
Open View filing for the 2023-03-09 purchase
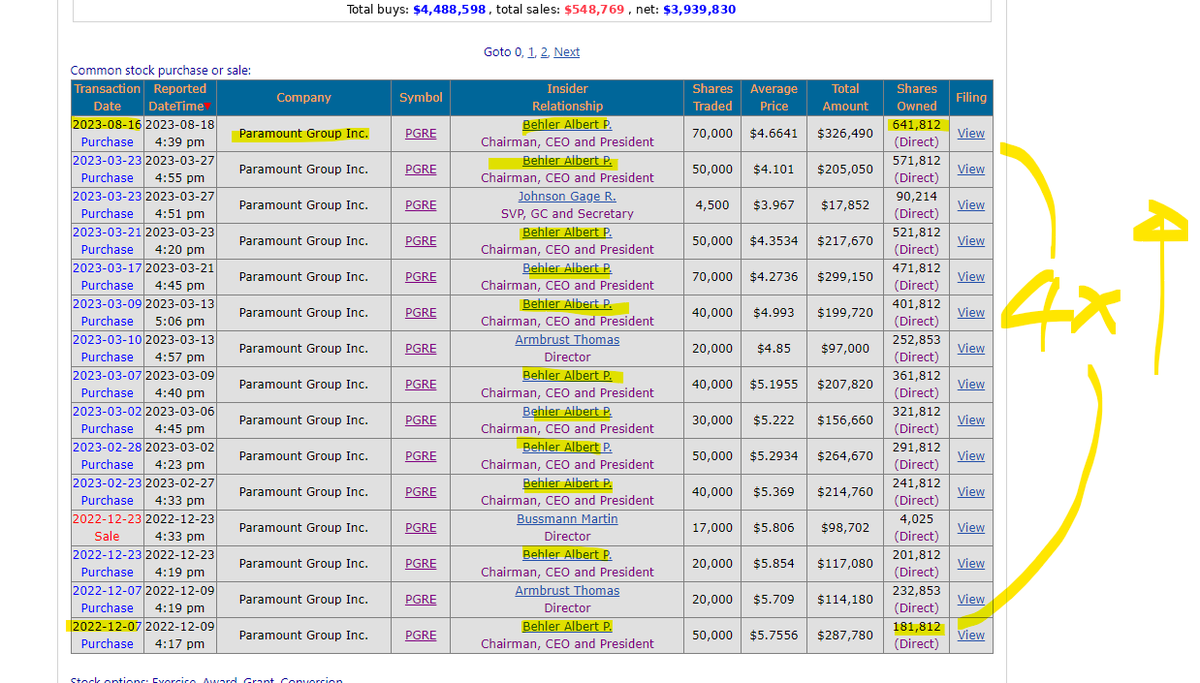(x=971, y=313)
